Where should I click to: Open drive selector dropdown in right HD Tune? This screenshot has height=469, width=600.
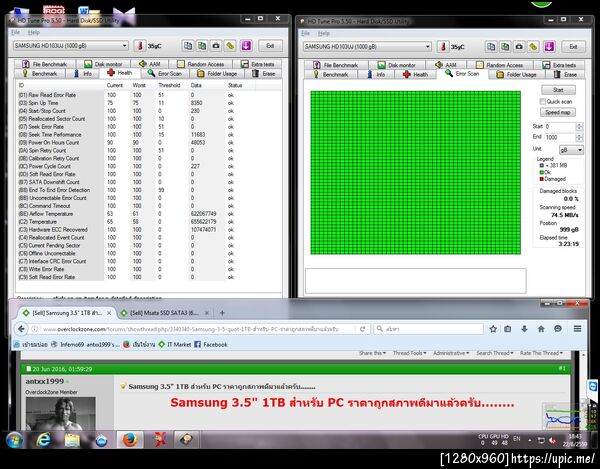[x=428, y=47]
